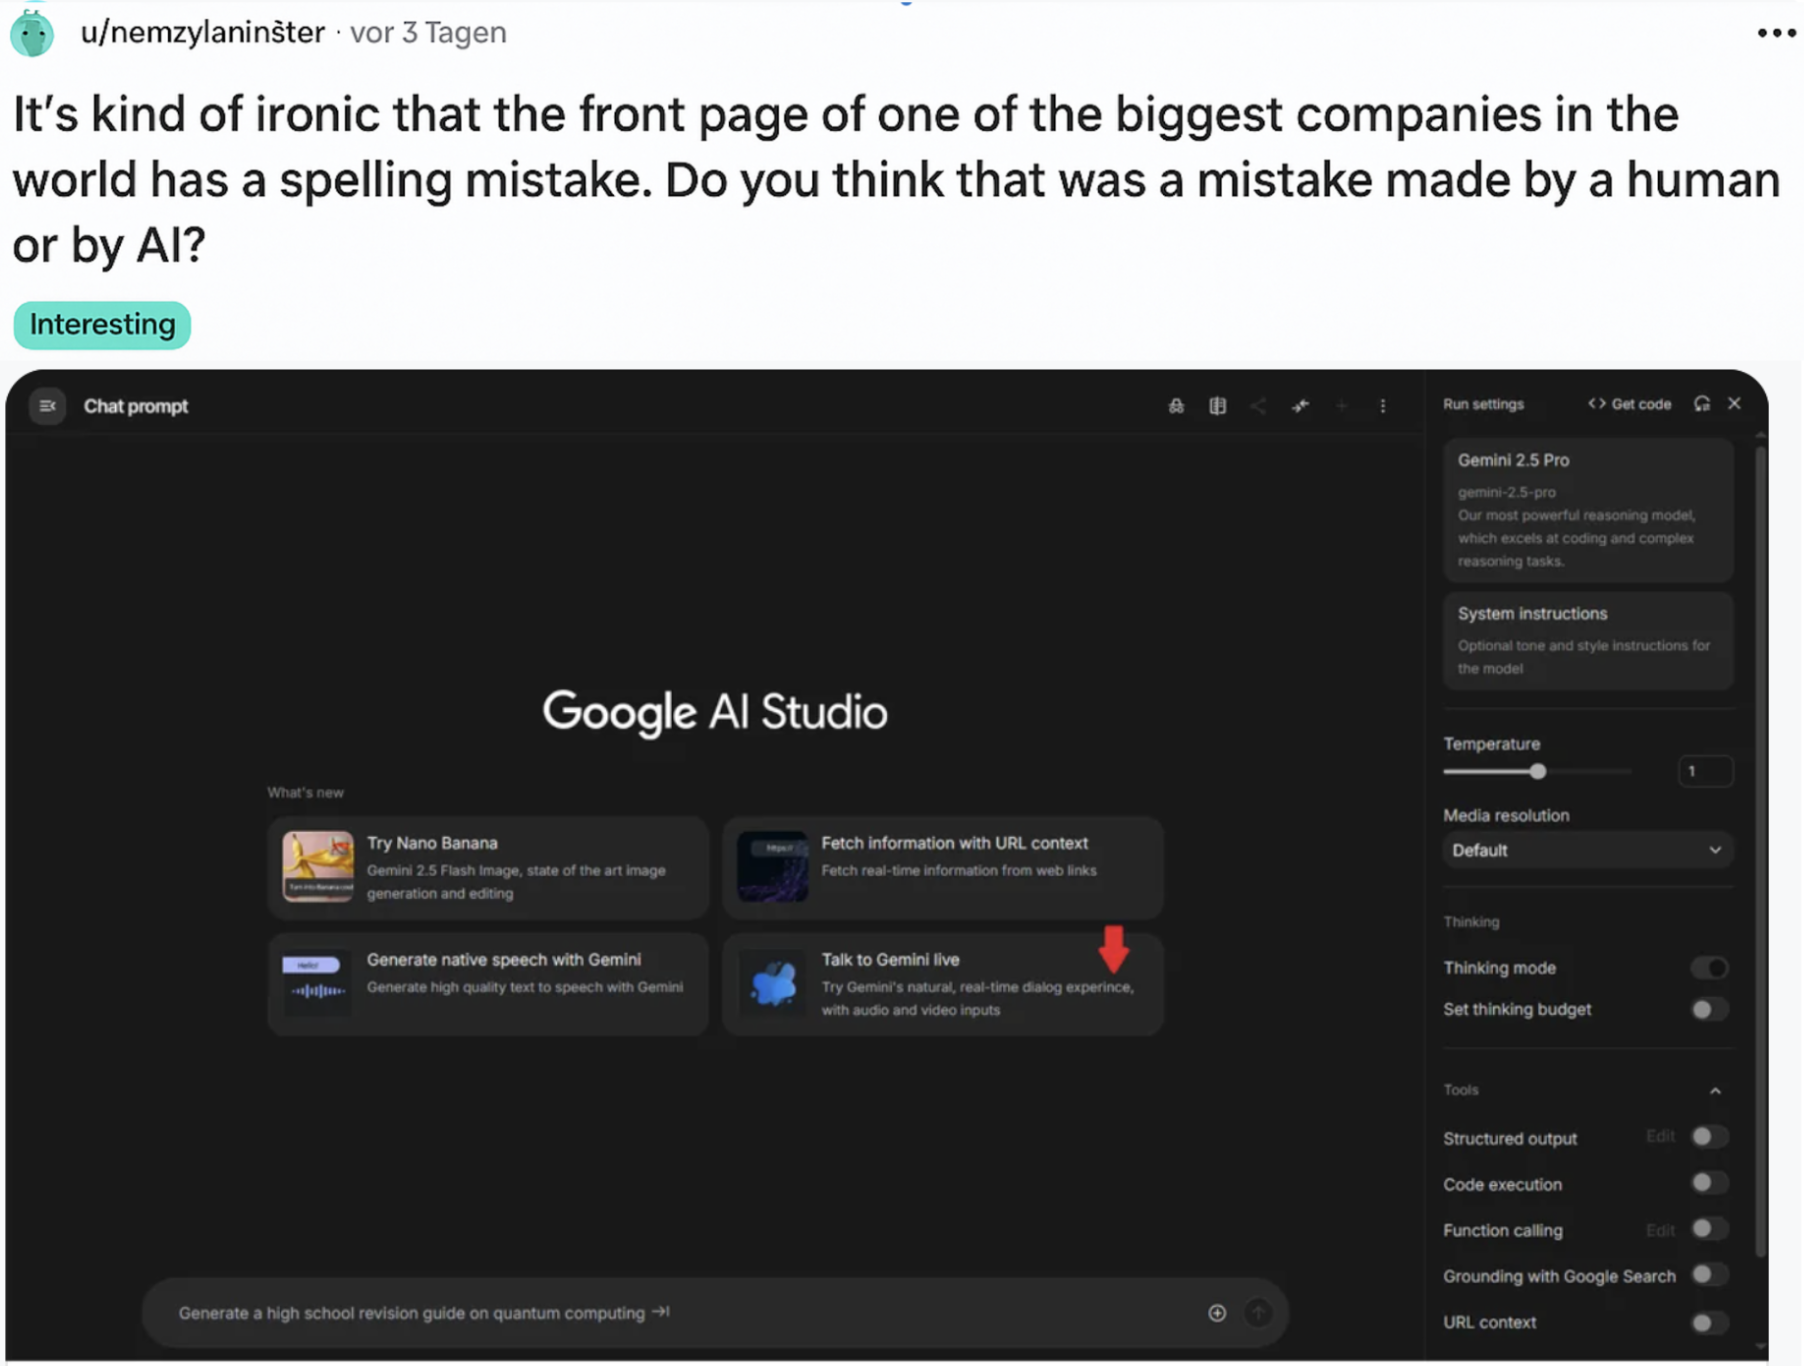Open the Media resolution Default dropdown
This screenshot has width=1804, height=1366.
1588,851
